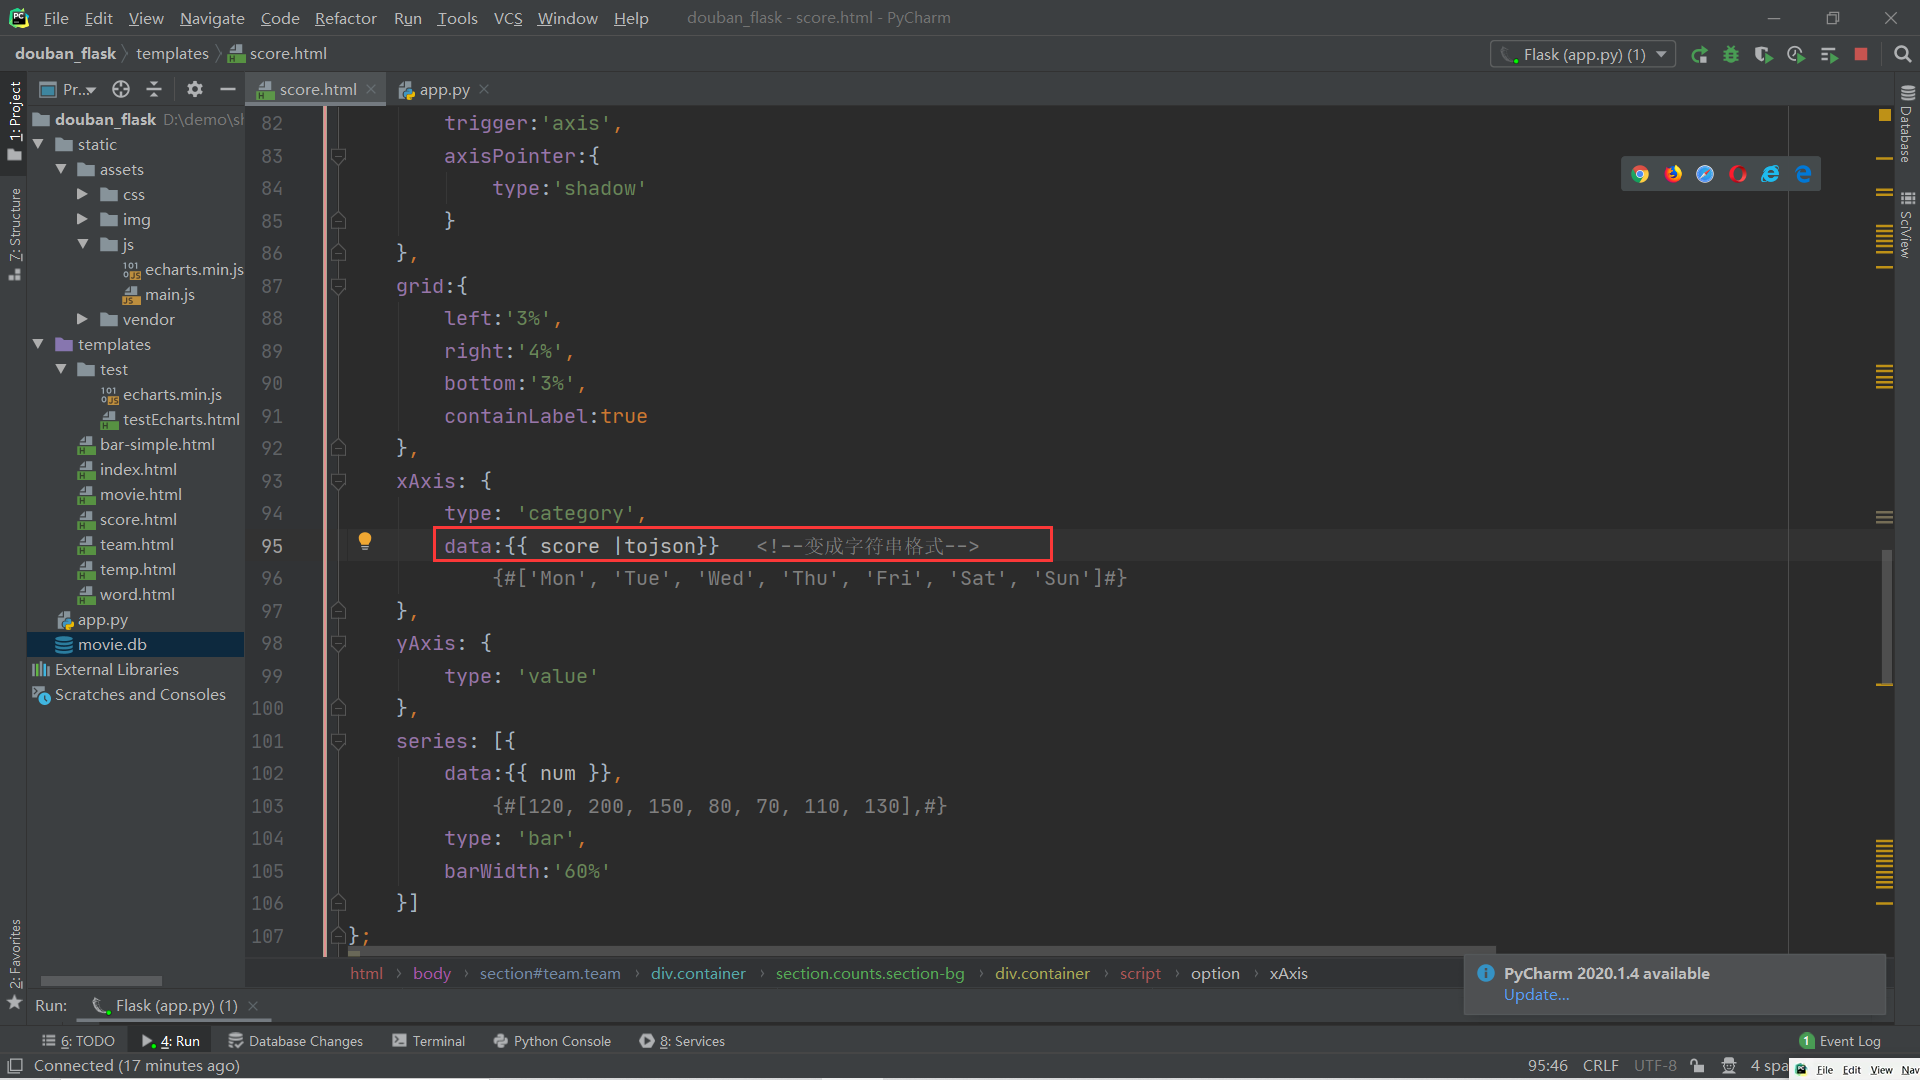
Task: Expand the vendor folder
Action: click(x=83, y=319)
